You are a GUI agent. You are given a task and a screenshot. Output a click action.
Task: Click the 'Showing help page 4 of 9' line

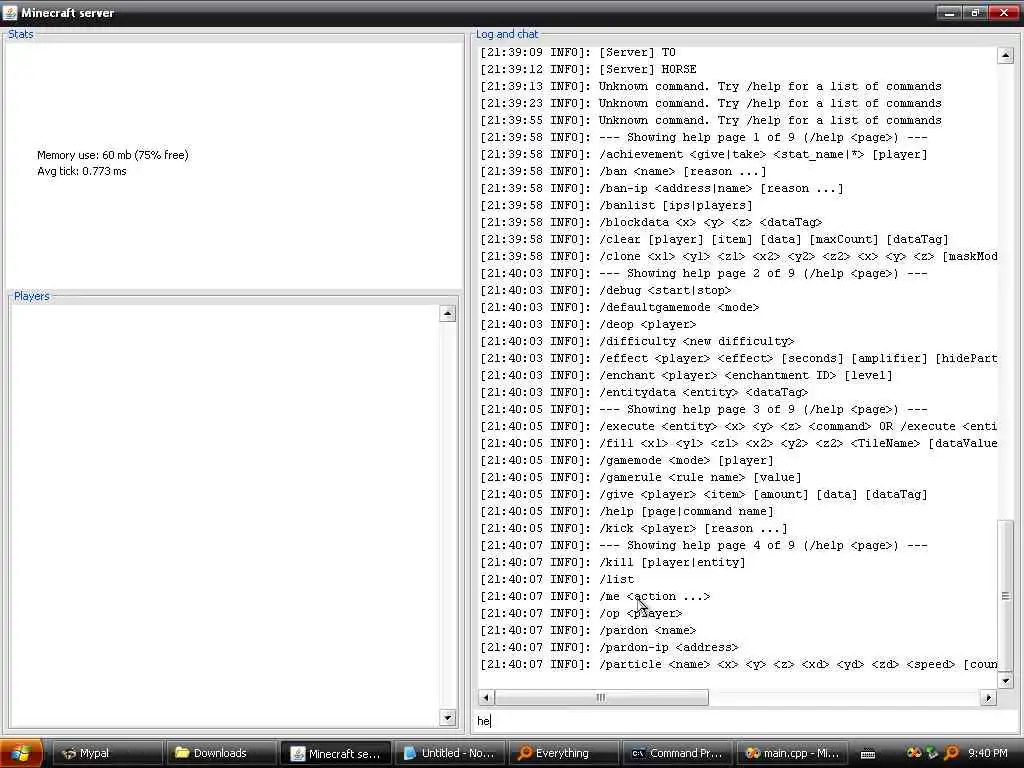(704, 545)
